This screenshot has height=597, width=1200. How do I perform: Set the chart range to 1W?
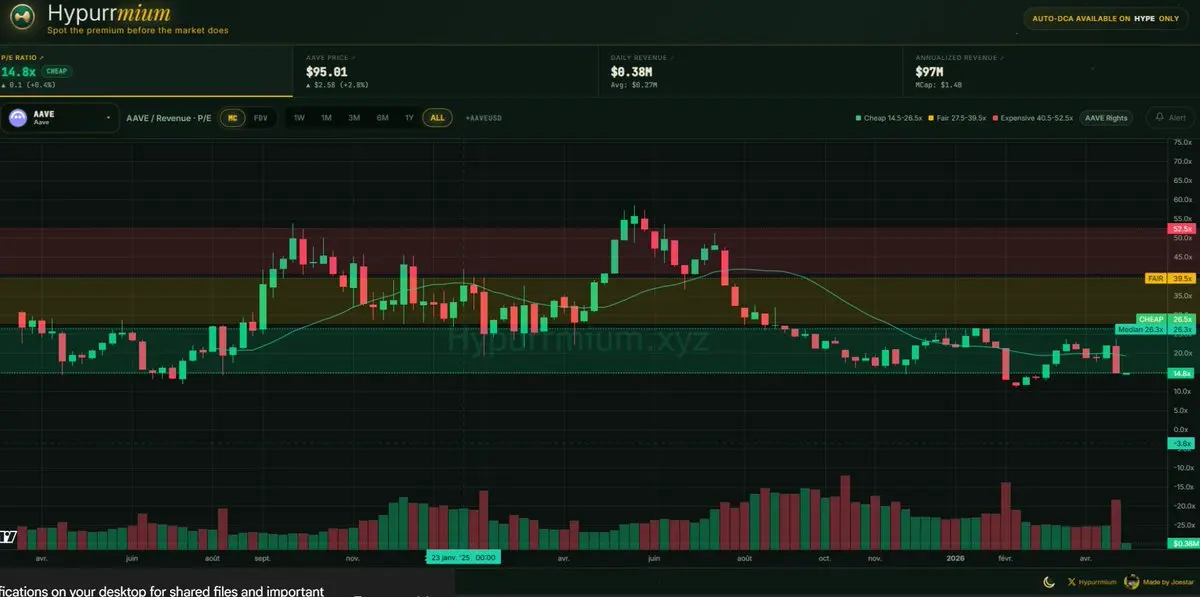point(299,118)
